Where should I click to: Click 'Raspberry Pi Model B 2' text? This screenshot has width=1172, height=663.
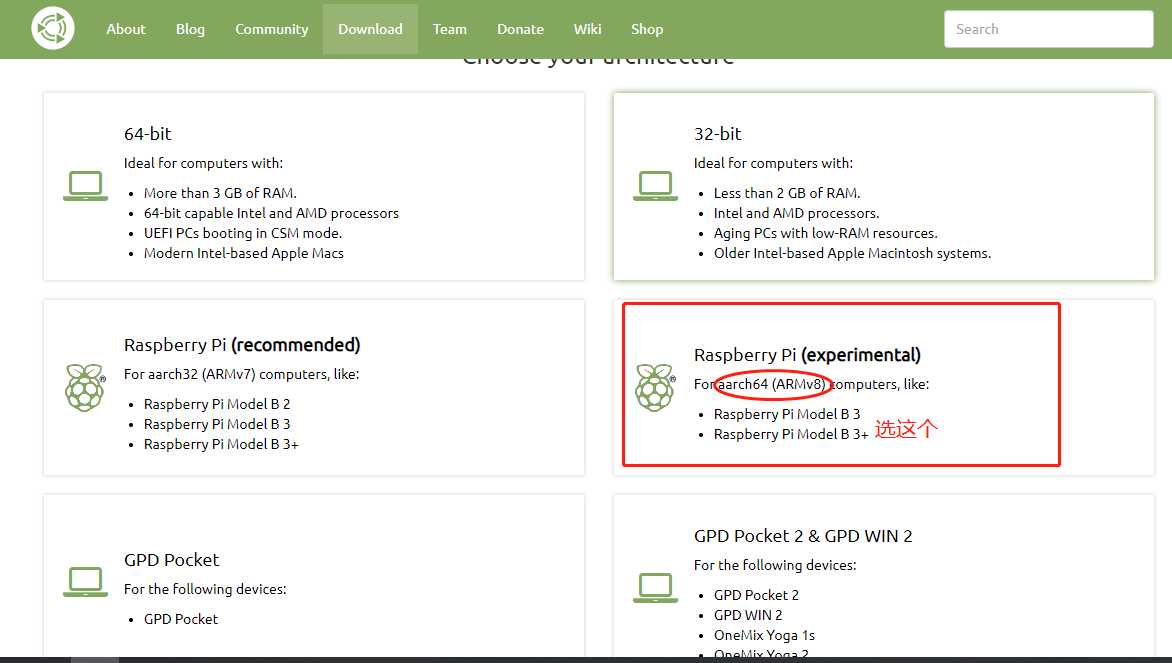click(x=217, y=404)
